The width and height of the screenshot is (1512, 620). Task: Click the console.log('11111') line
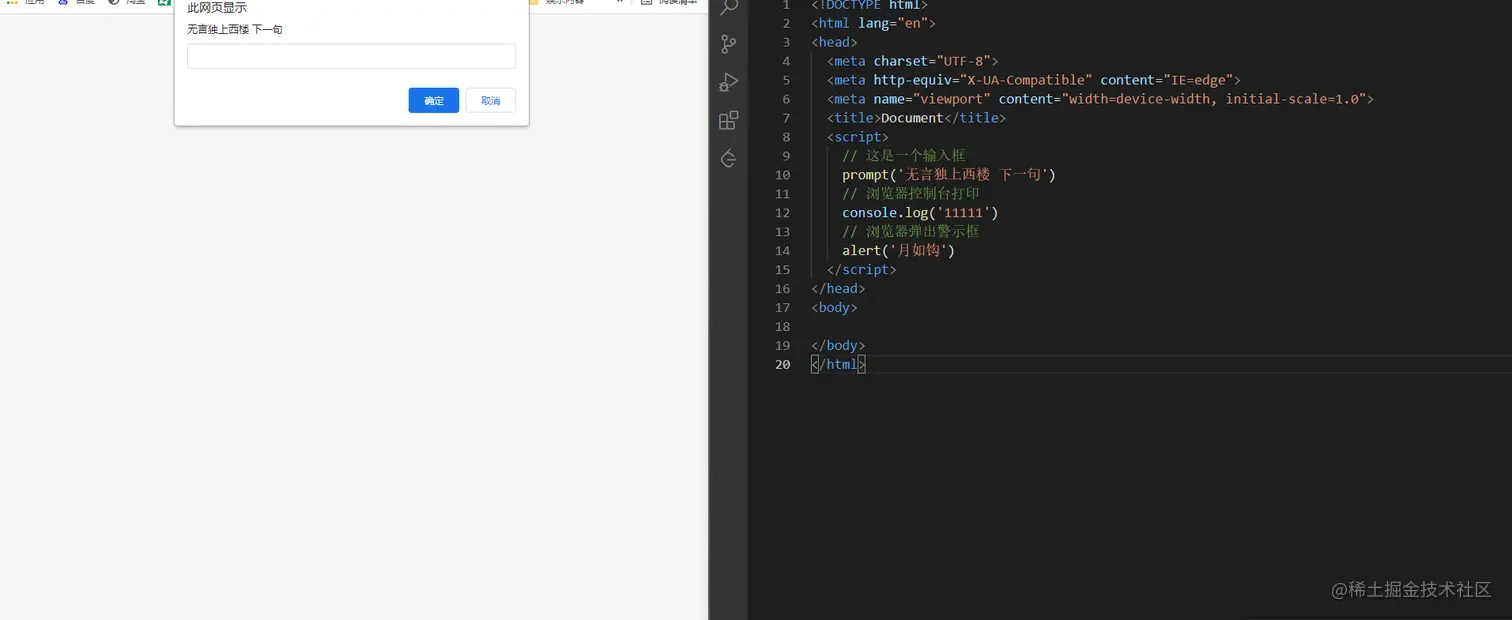point(920,213)
